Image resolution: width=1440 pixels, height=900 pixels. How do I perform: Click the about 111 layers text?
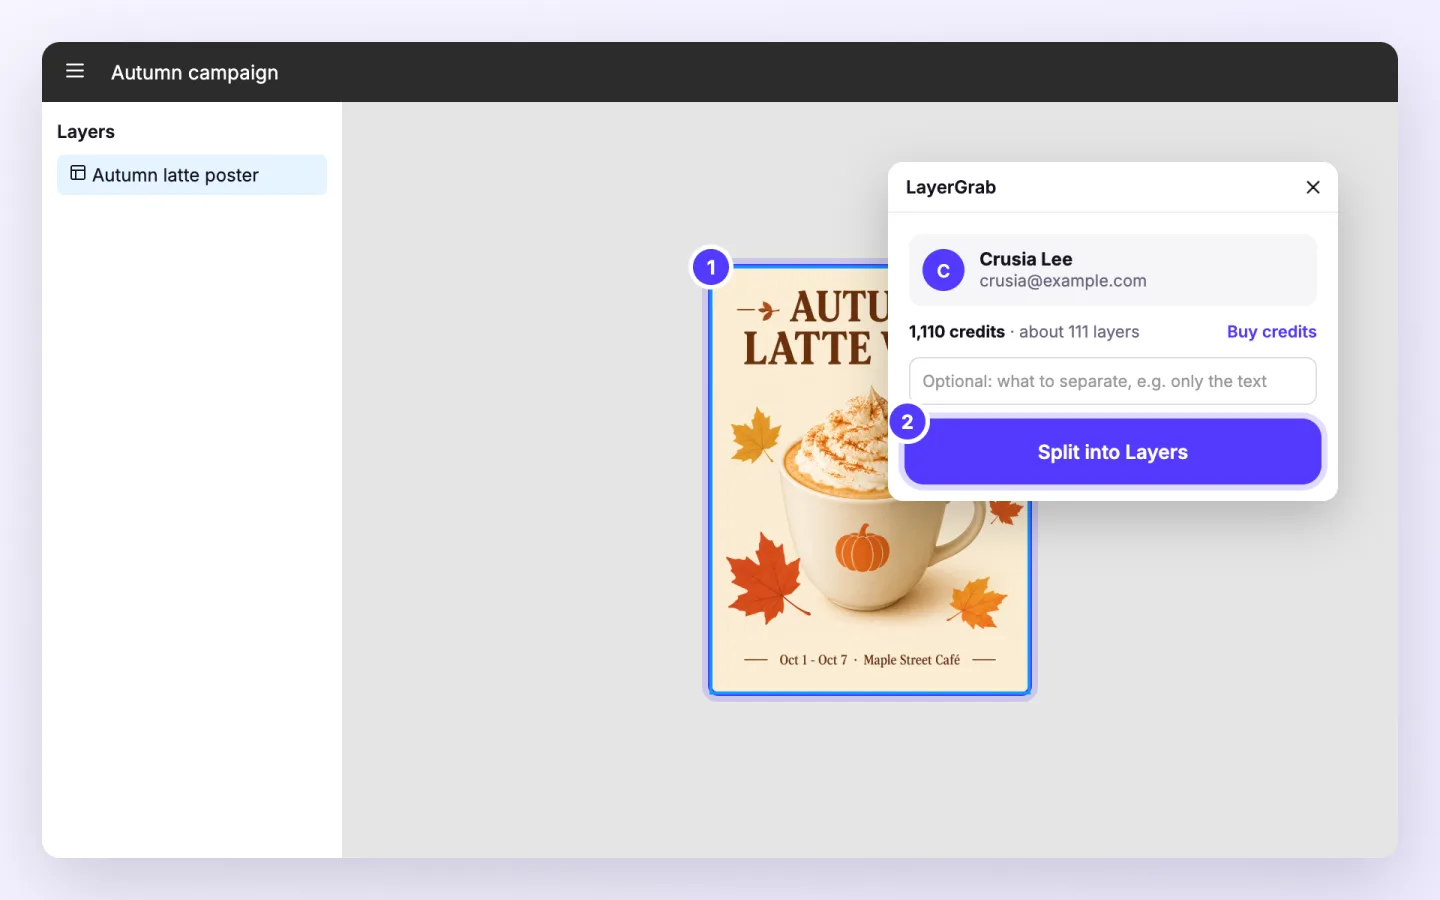(x=1079, y=332)
